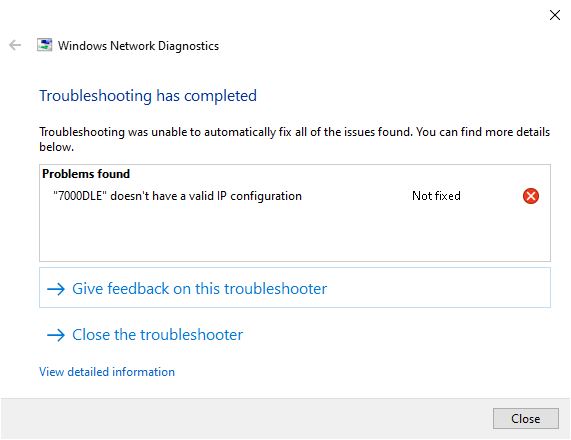Open View detailed information link
This screenshot has height=440, width=571.
[x=107, y=372]
